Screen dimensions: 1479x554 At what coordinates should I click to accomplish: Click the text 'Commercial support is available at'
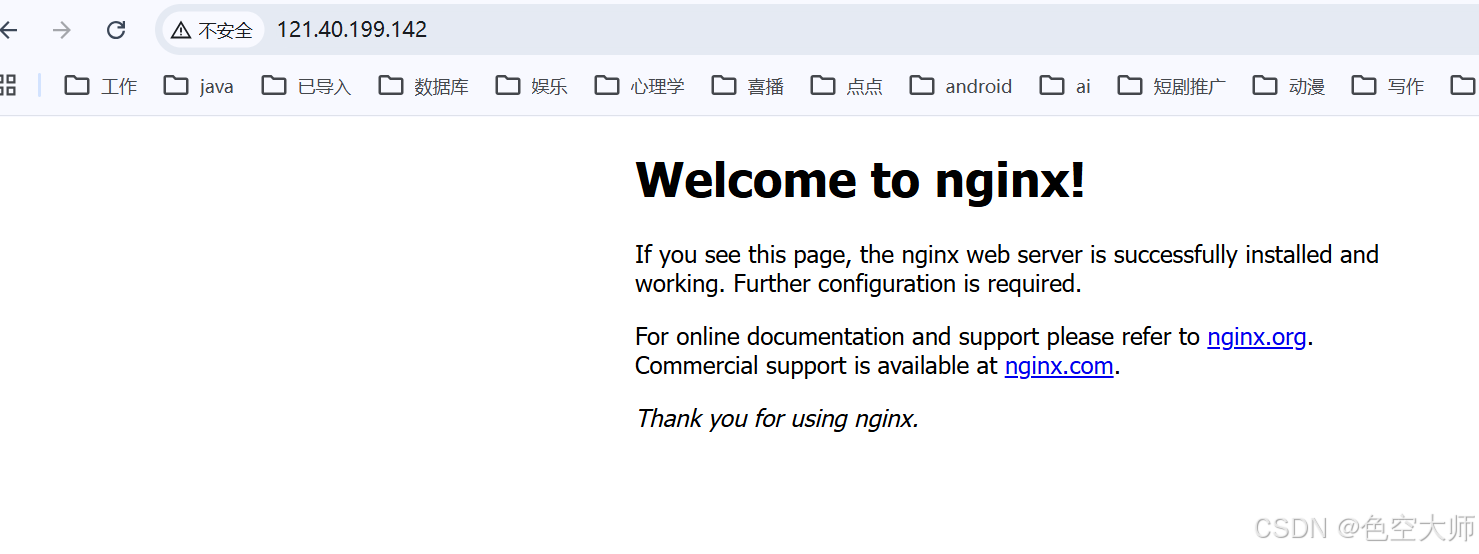[x=816, y=366]
